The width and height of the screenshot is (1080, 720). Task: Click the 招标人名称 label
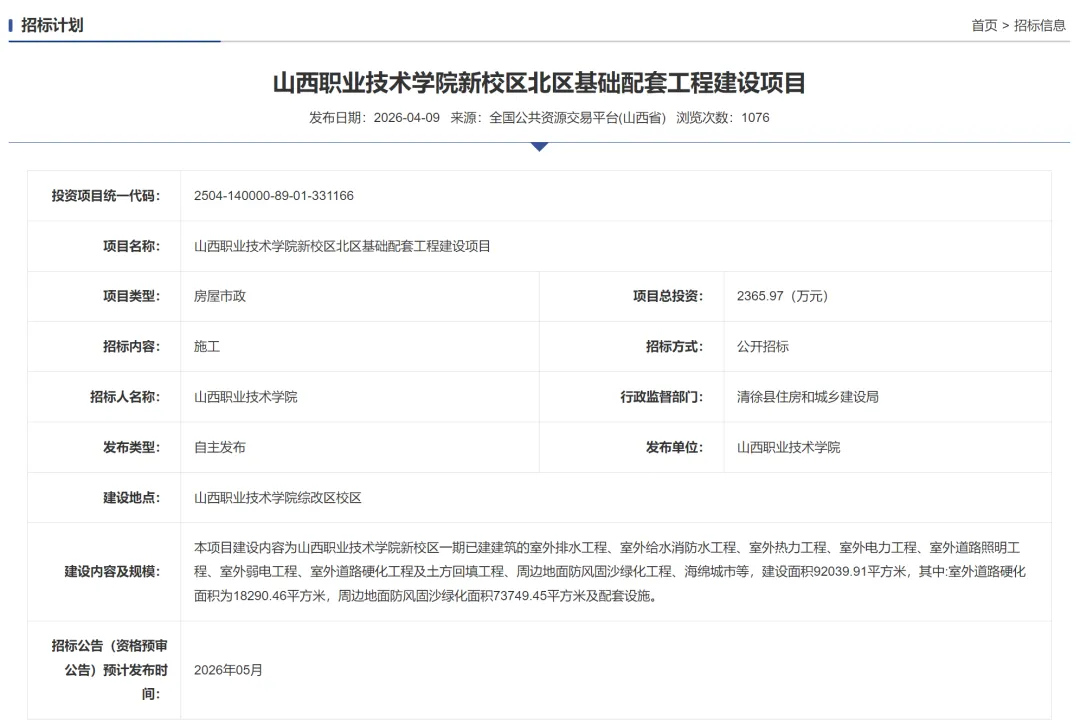(x=125, y=397)
